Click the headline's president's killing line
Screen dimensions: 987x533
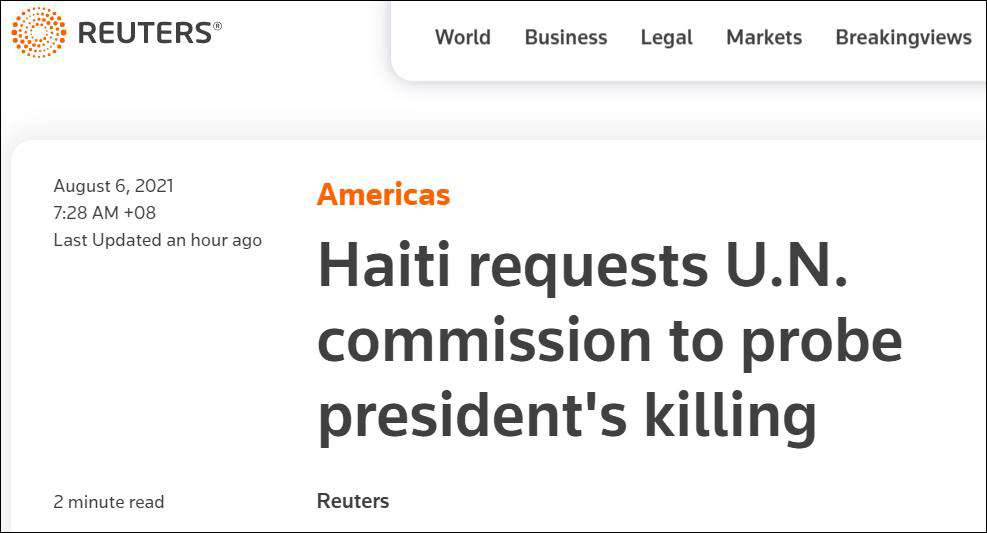pyautogui.click(x=566, y=415)
